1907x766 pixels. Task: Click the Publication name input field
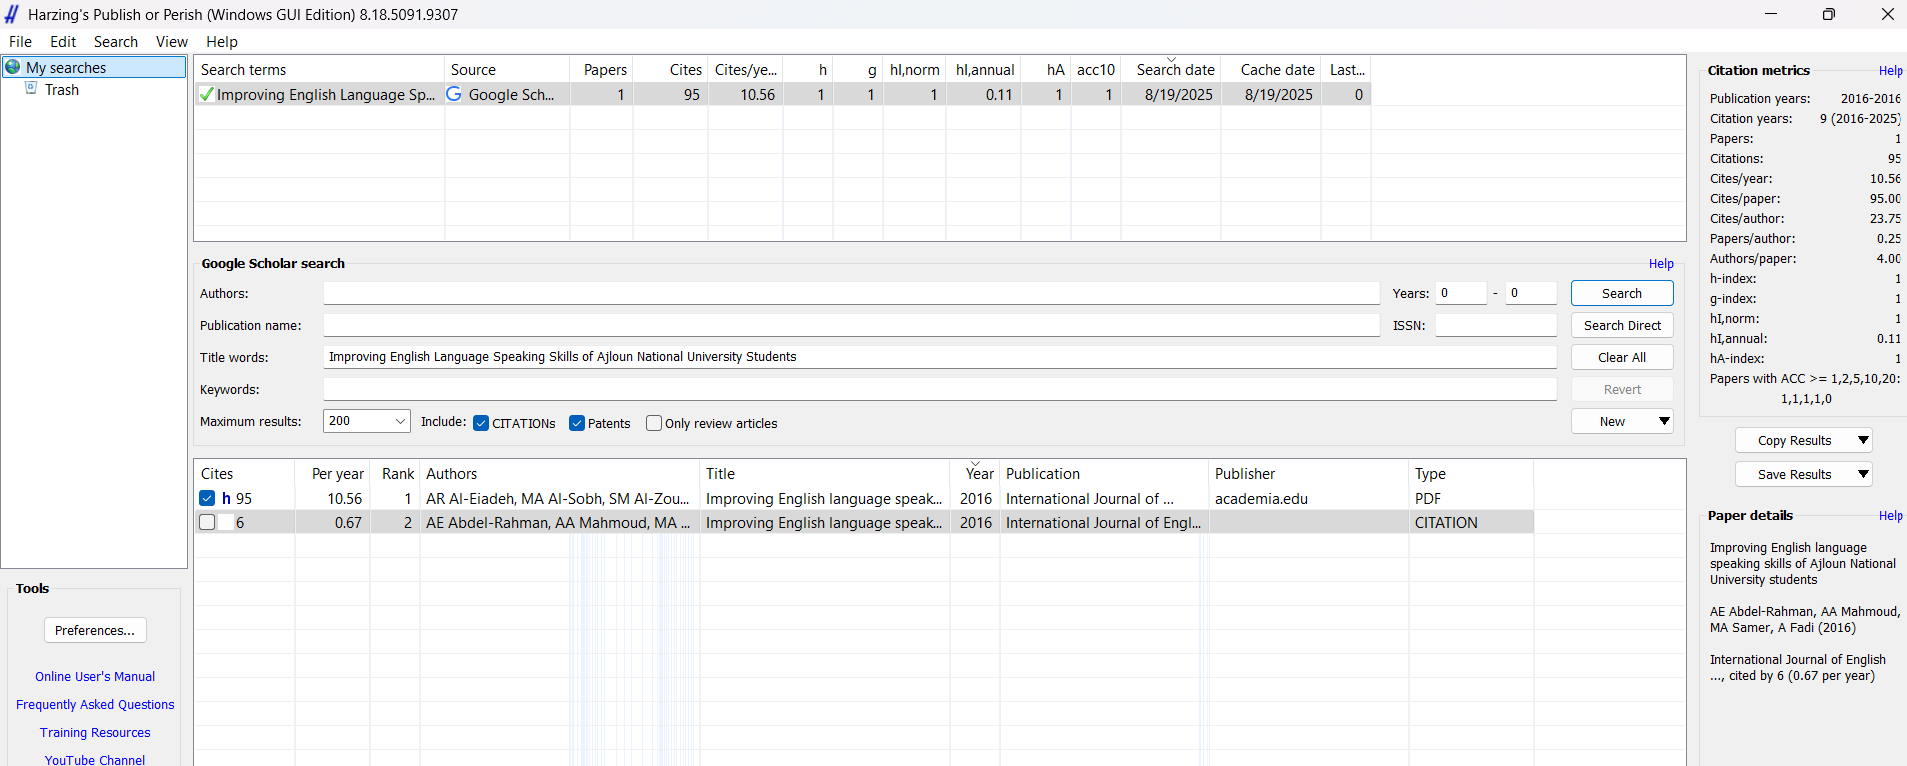(851, 325)
